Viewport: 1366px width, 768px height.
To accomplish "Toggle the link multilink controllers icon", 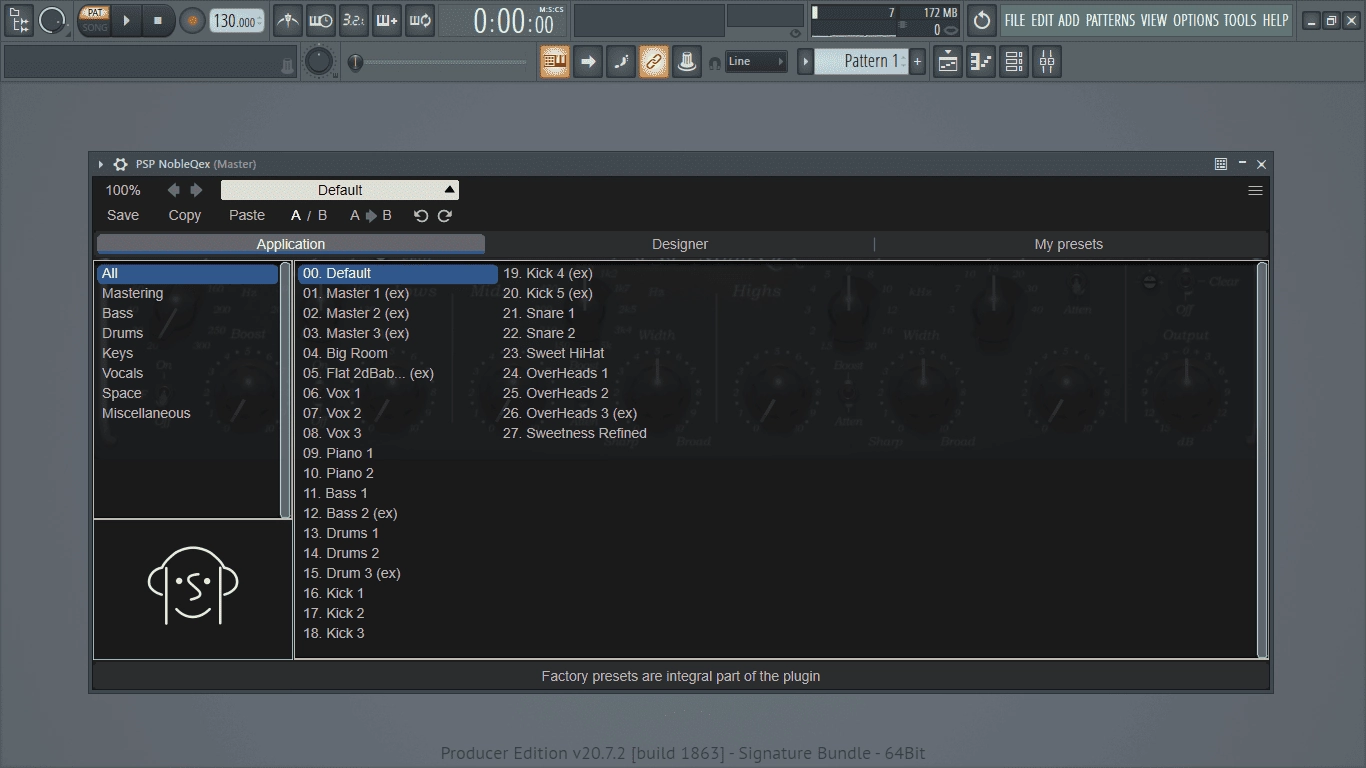I will 654,62.
